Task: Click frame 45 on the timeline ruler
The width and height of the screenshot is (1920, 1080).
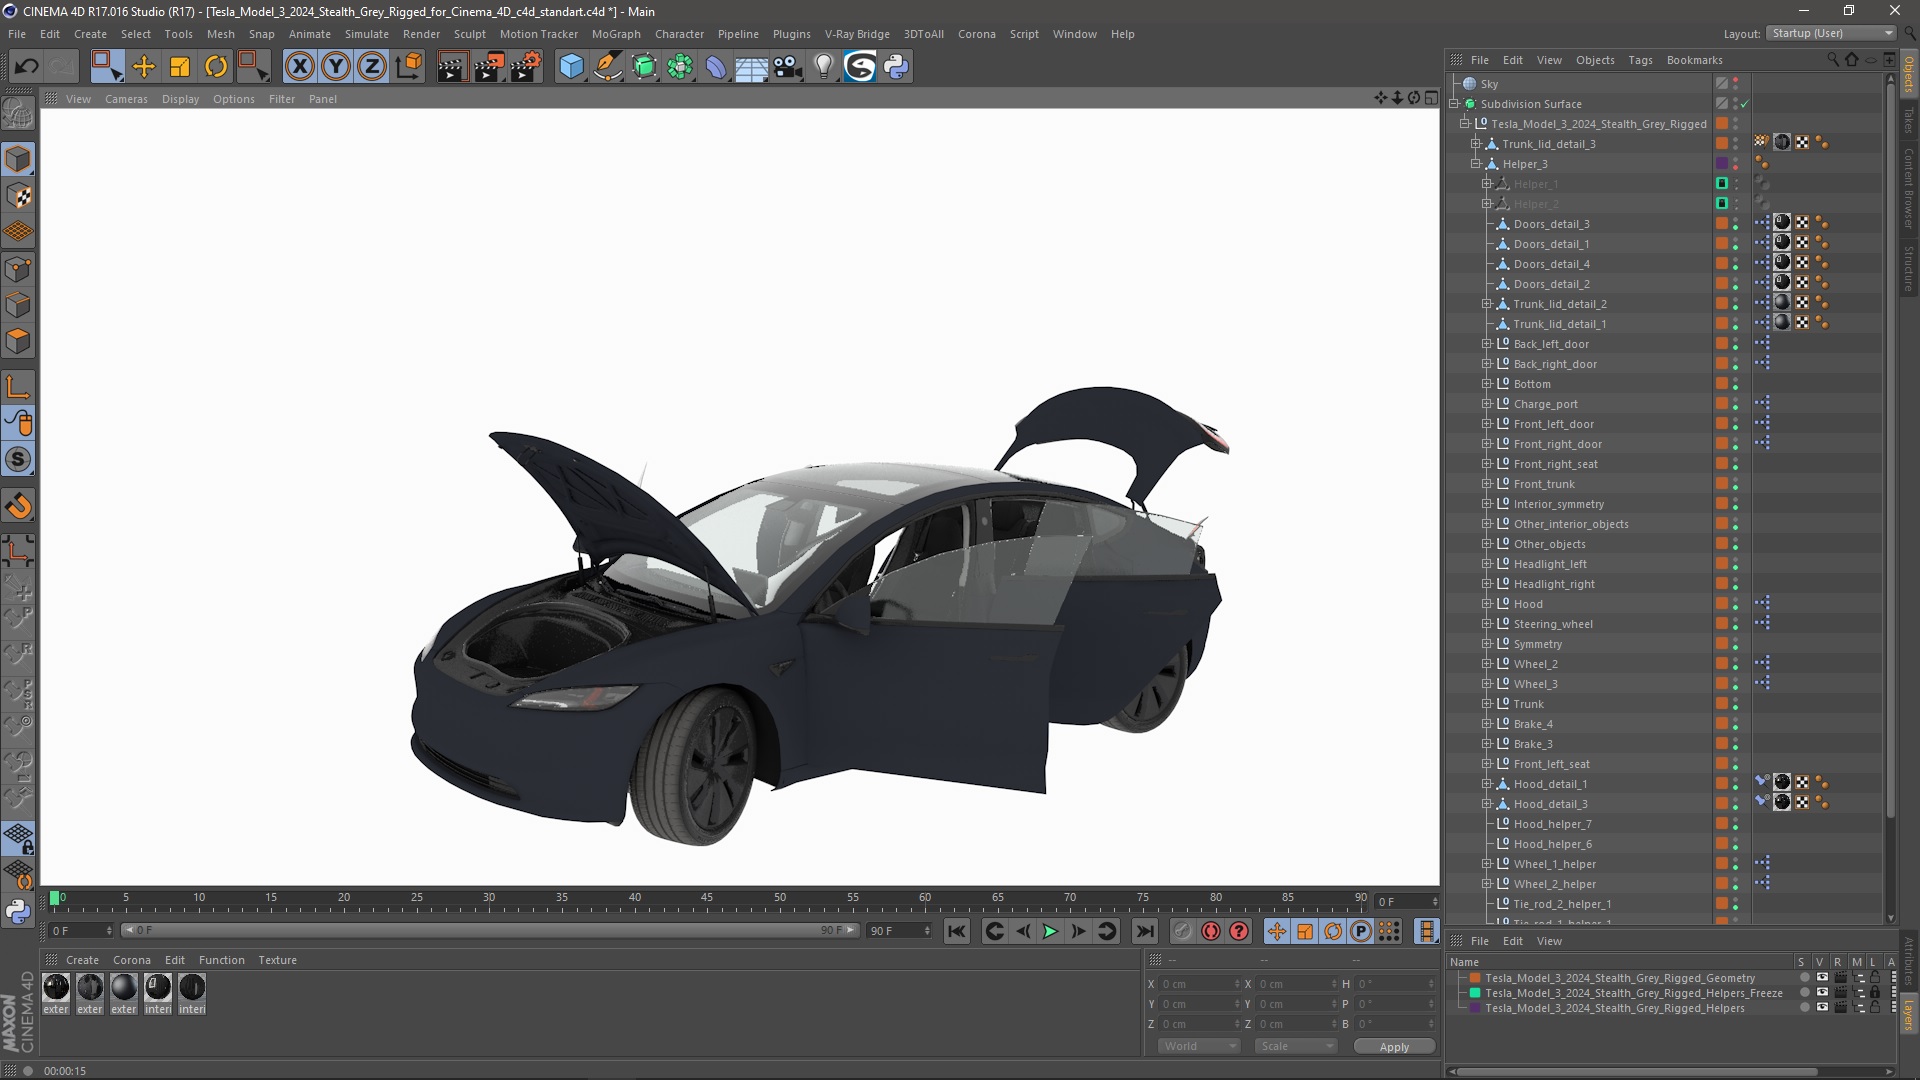Action: click(708, 899)
